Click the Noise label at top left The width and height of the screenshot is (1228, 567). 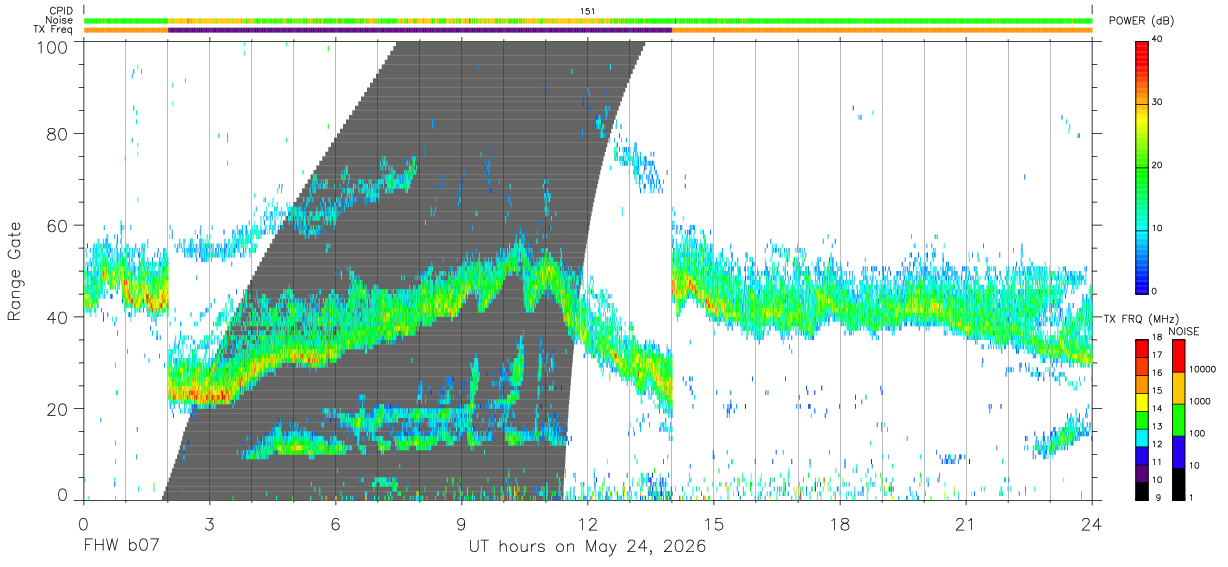coord(59,20)
